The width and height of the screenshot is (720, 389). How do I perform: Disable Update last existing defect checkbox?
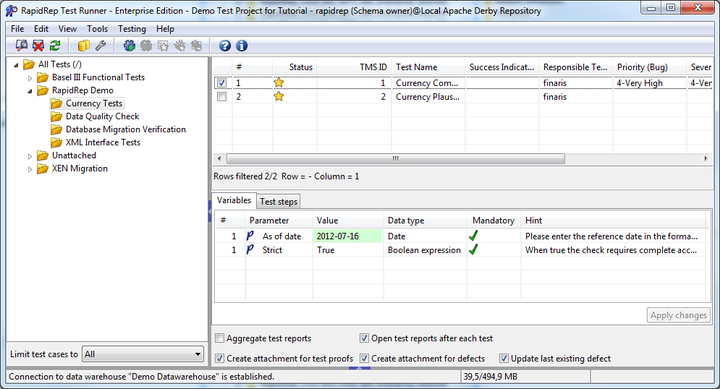[x=504, y=358]
